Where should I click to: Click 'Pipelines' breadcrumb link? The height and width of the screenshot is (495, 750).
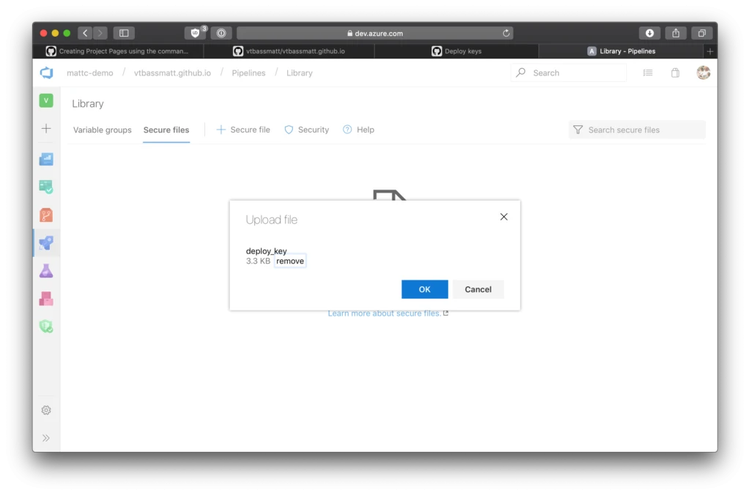pos(248,73)
